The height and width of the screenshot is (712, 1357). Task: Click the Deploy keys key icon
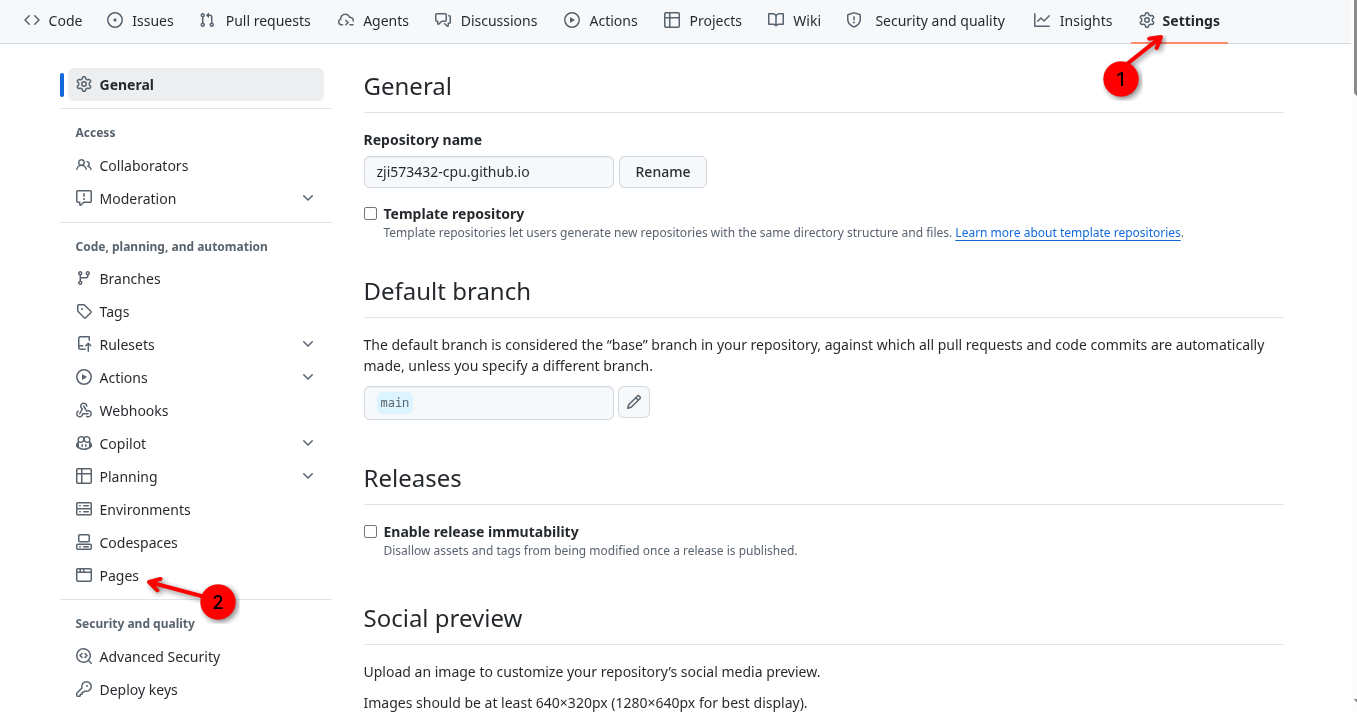(84, 690)
